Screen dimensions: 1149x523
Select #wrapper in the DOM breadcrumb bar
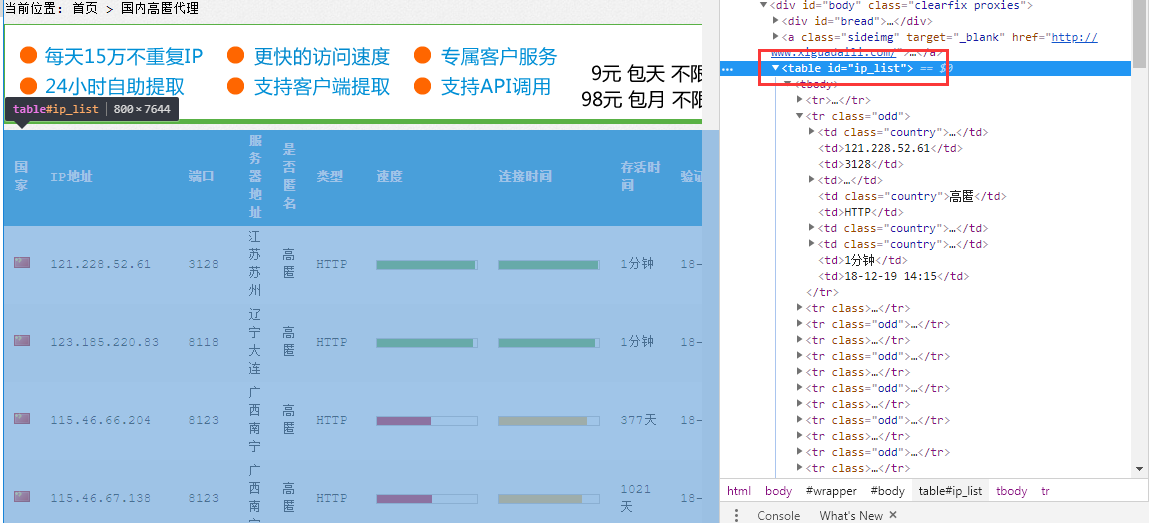click(830, 491)
